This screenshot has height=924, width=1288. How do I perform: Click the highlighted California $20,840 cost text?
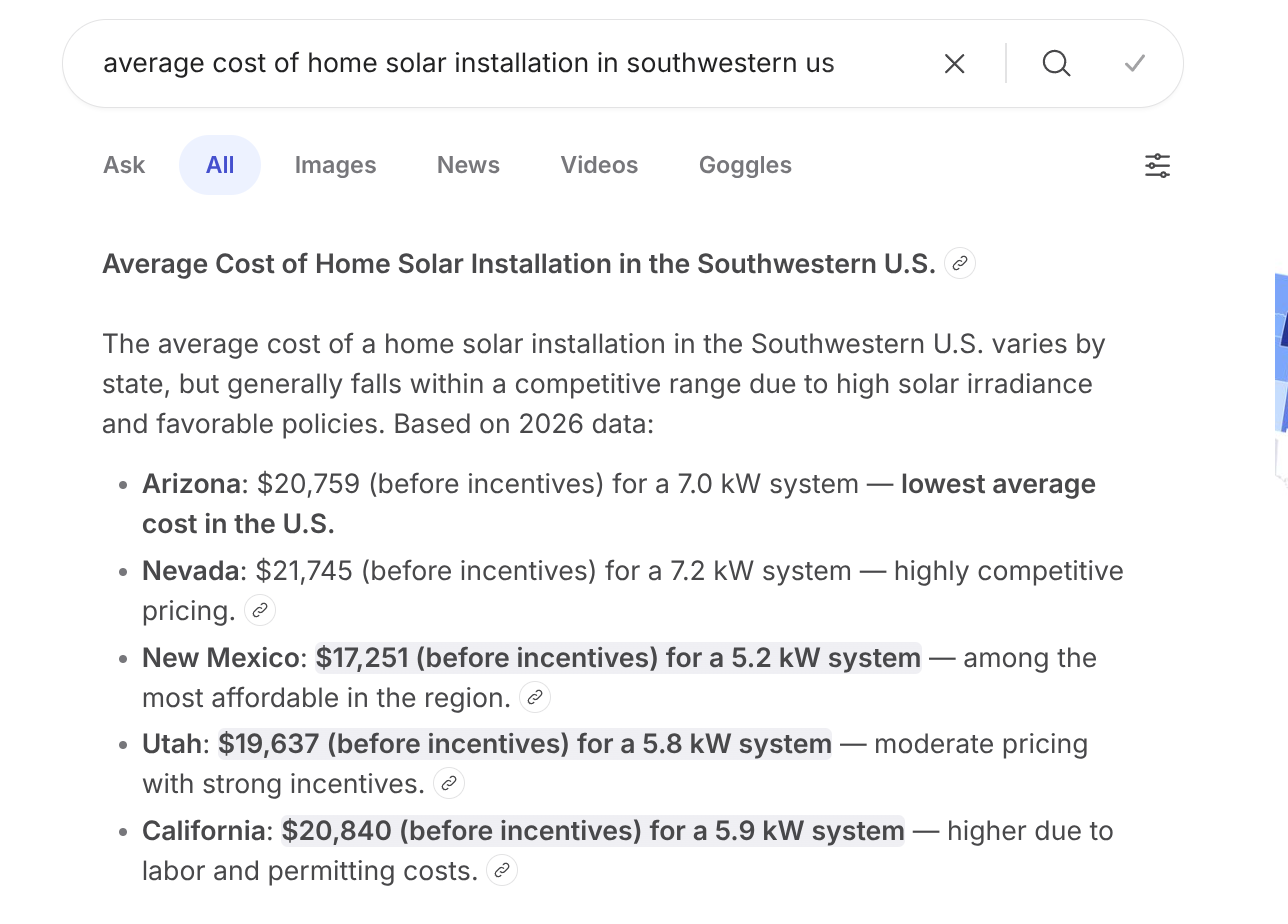coord(592,831)
